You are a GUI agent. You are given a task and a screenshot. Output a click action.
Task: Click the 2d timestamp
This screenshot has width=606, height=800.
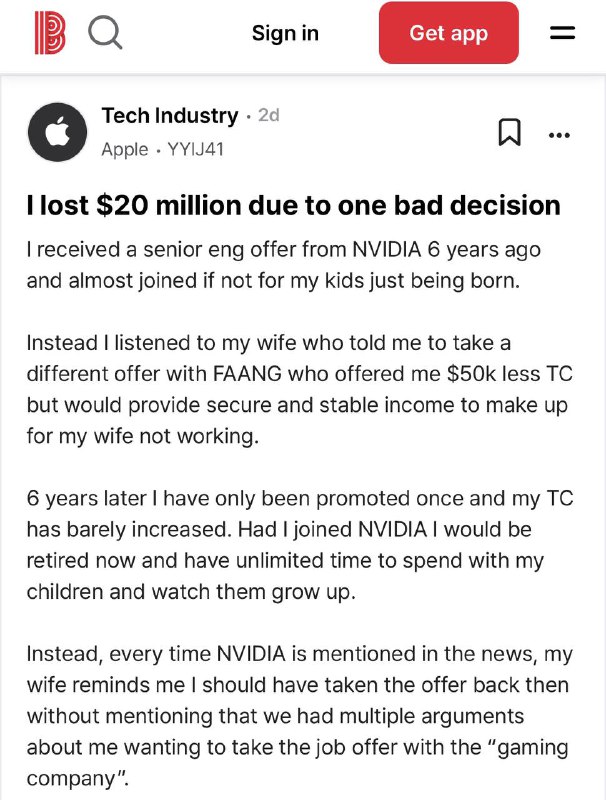269,115
